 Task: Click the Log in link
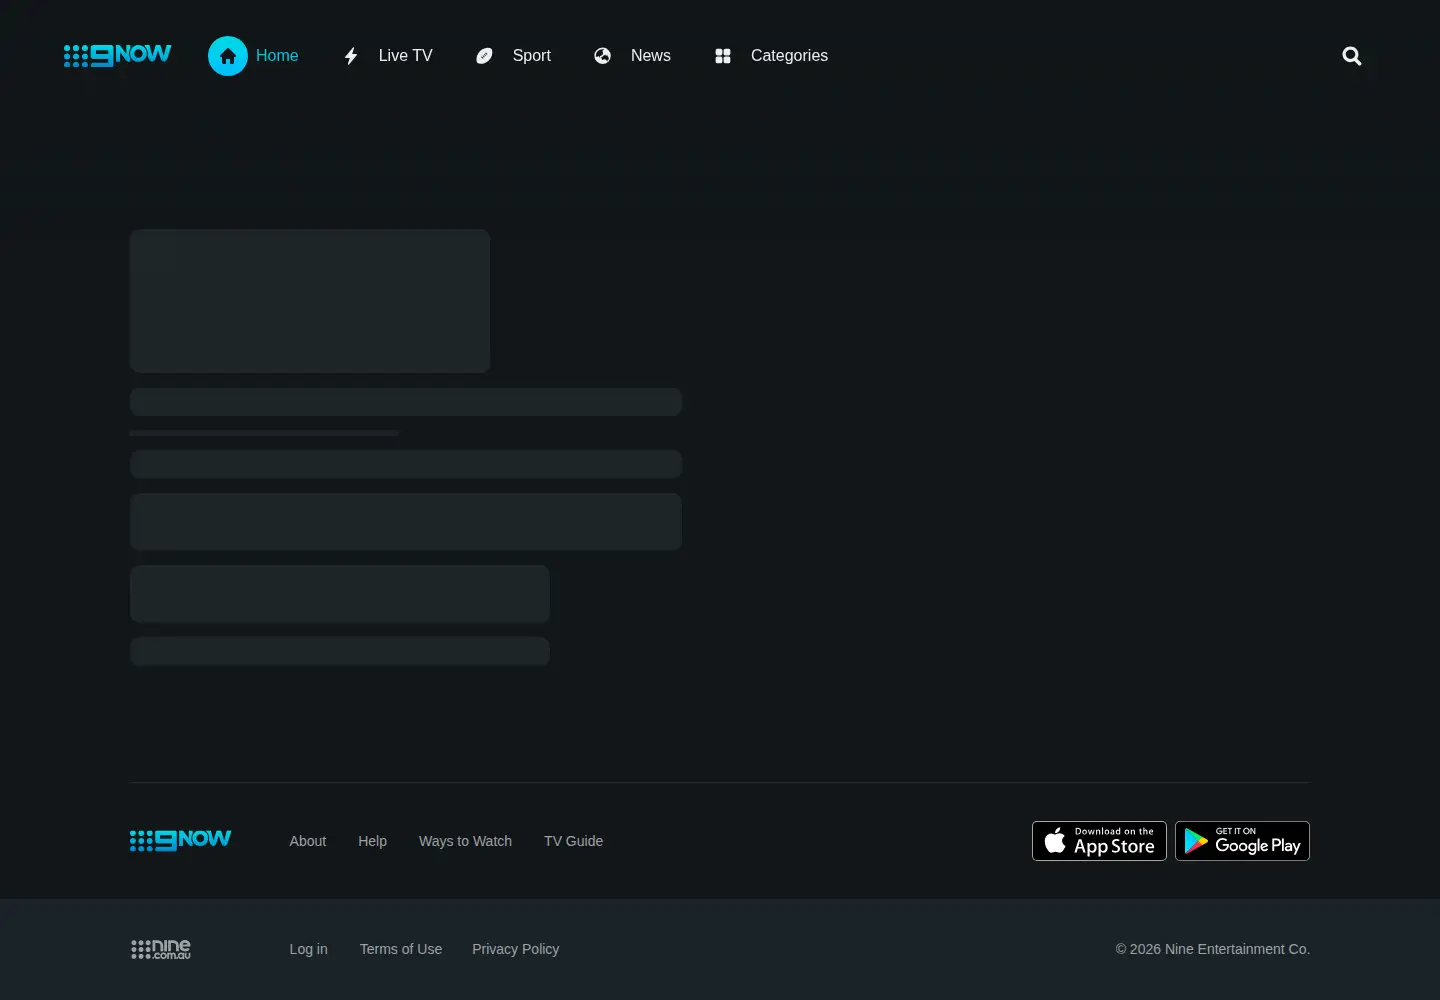coord(309,949)
